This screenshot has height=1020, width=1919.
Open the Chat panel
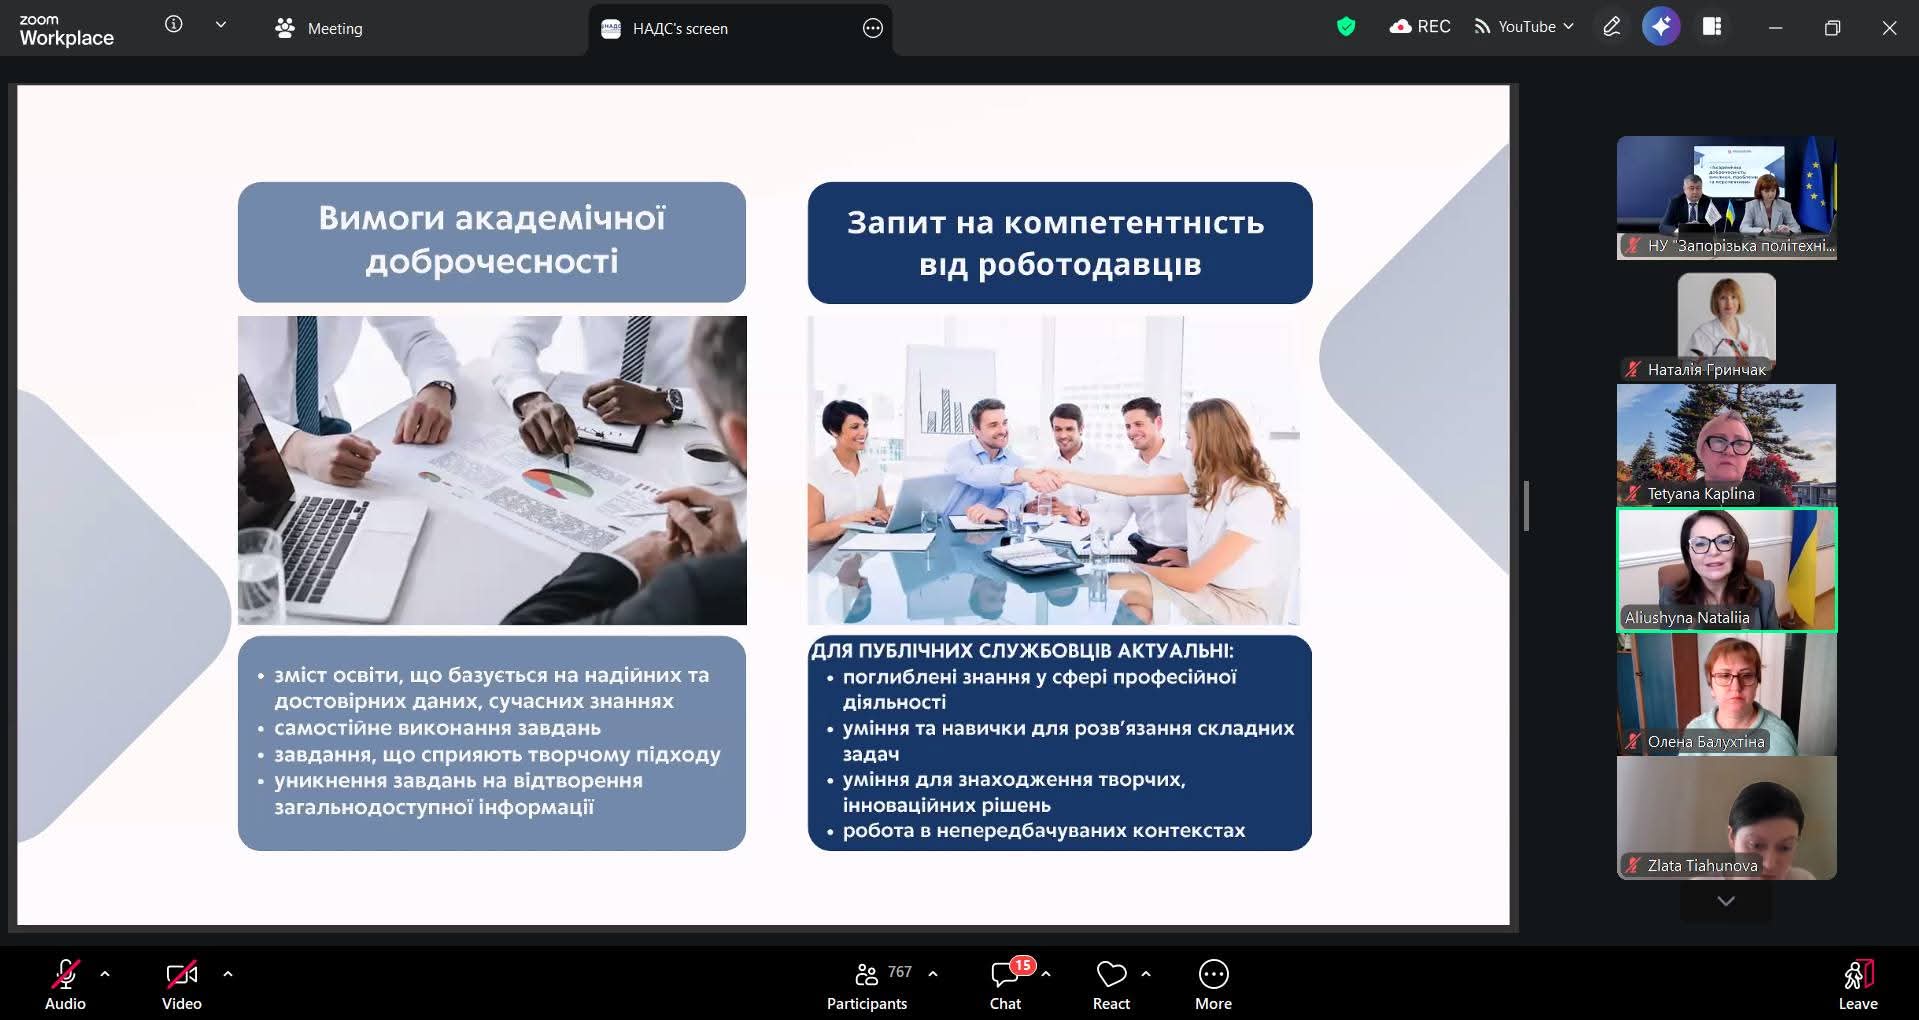tap(1005, 985)
